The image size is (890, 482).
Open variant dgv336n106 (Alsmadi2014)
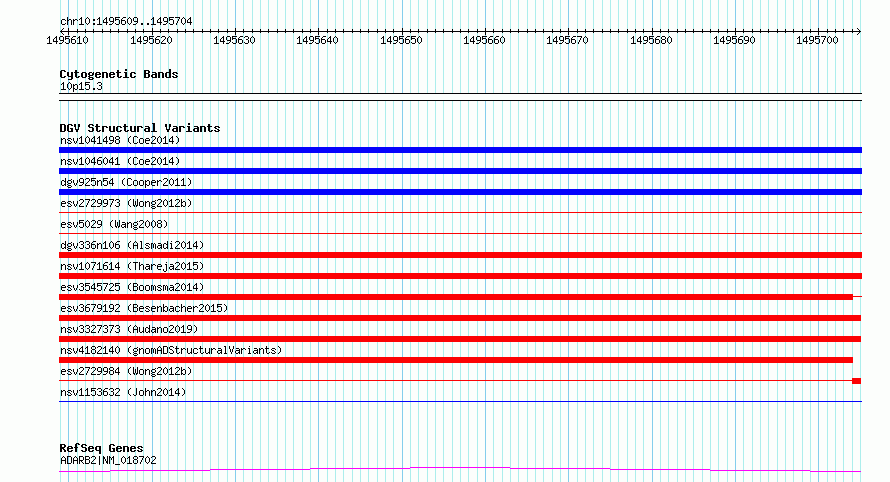point(132,245)
